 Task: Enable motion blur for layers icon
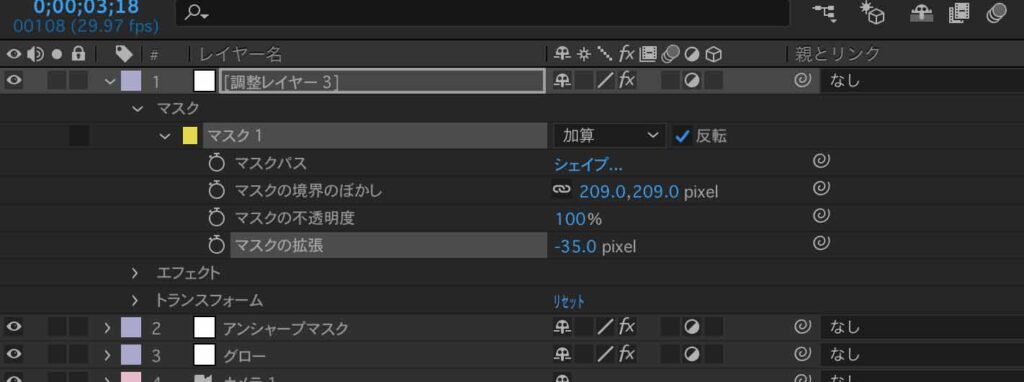click(x=996, y=12)
